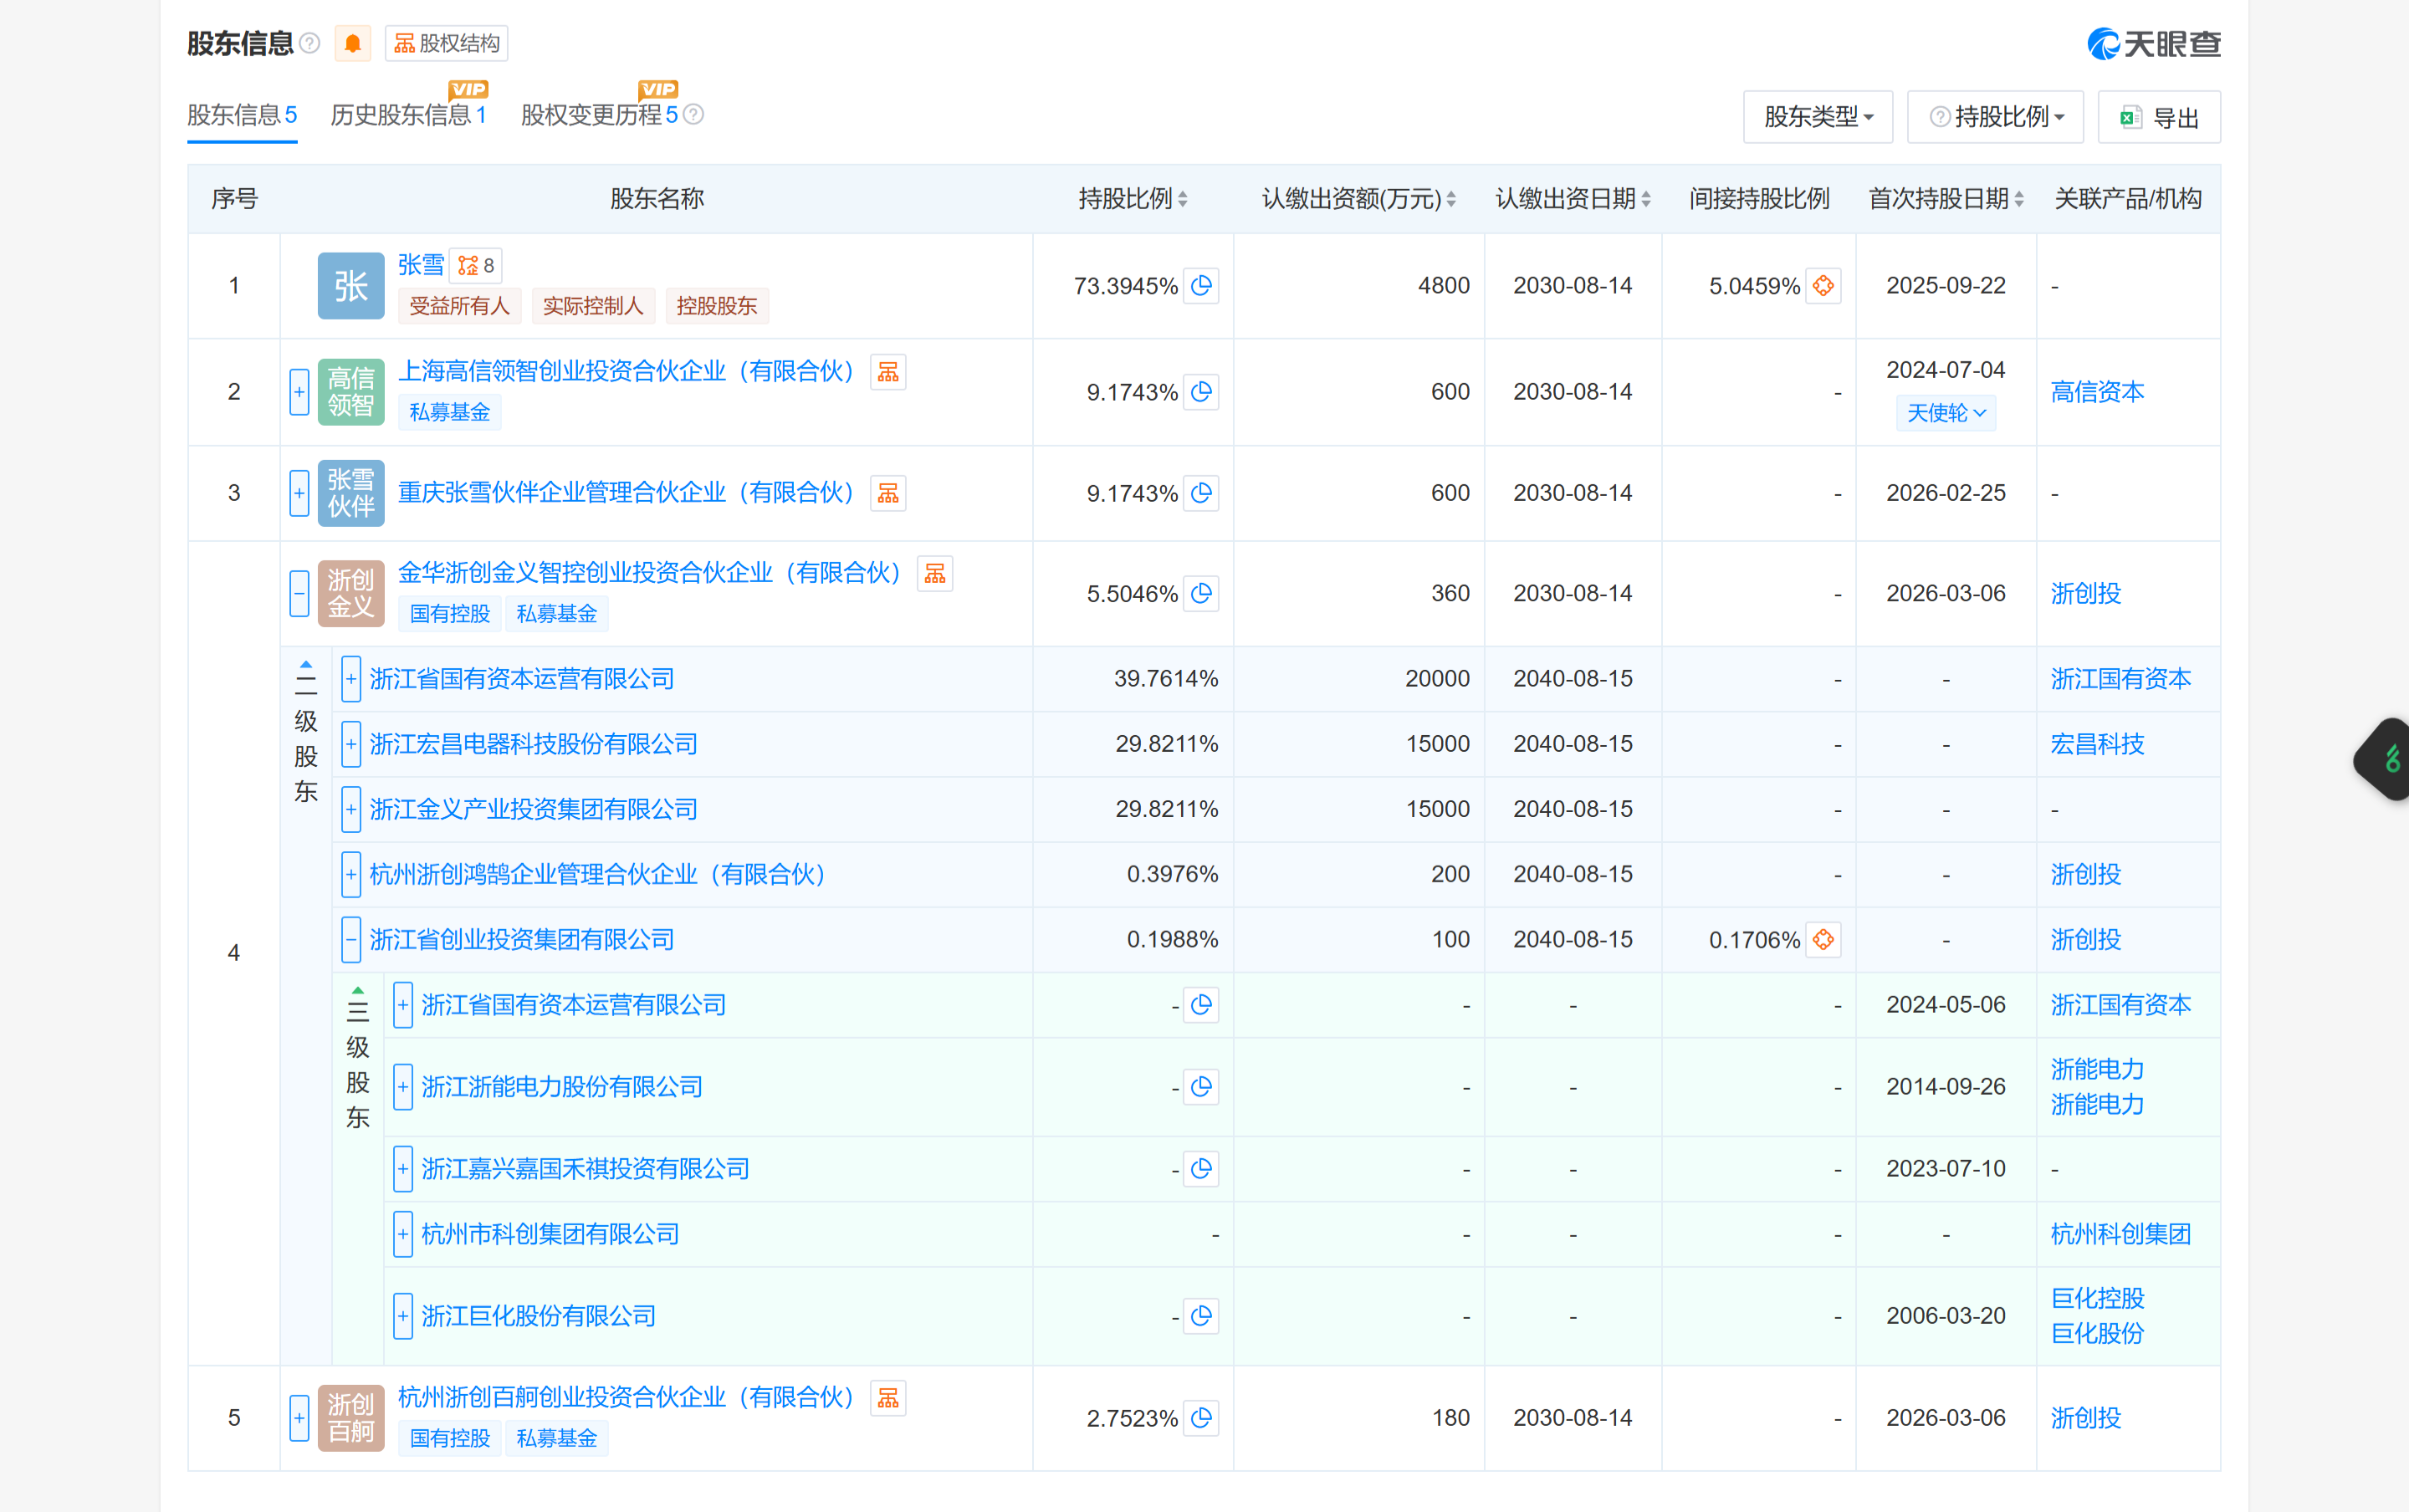The width and height of the screenshot is (2409, 1512).
Task: Click help icon next to 股东信息 title
Action: (x=310, y=44)
